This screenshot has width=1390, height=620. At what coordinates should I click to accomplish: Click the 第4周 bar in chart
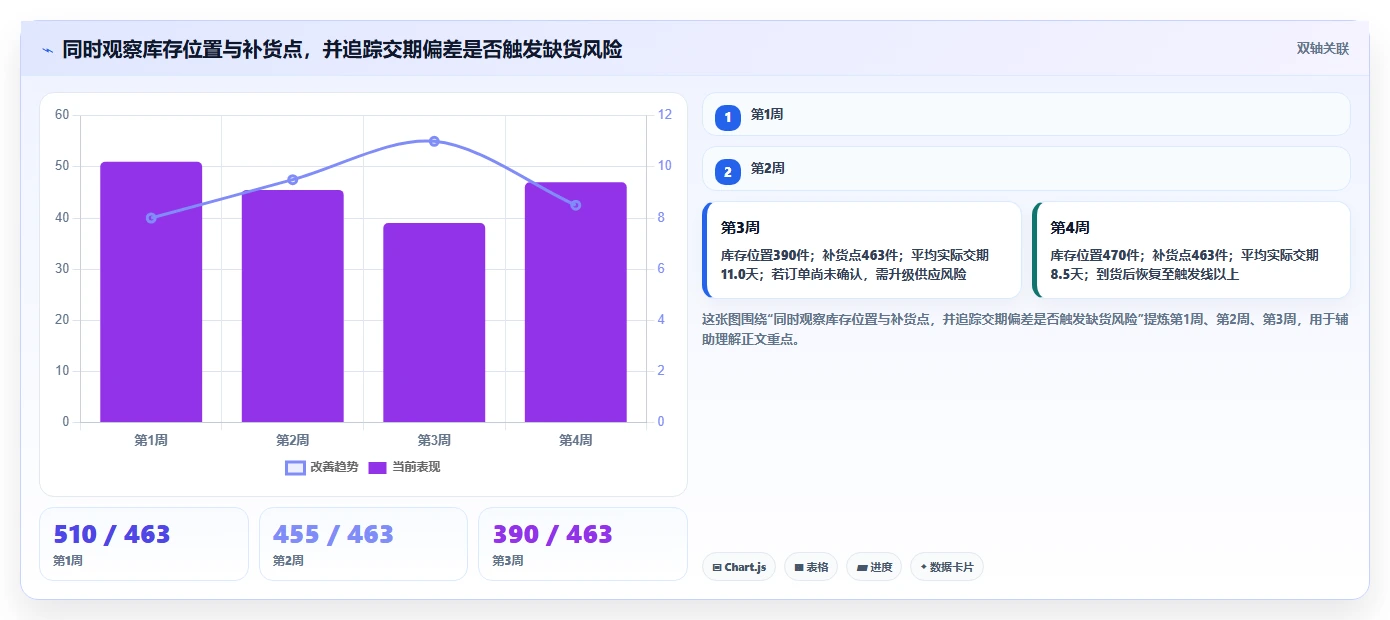(576, 302)
